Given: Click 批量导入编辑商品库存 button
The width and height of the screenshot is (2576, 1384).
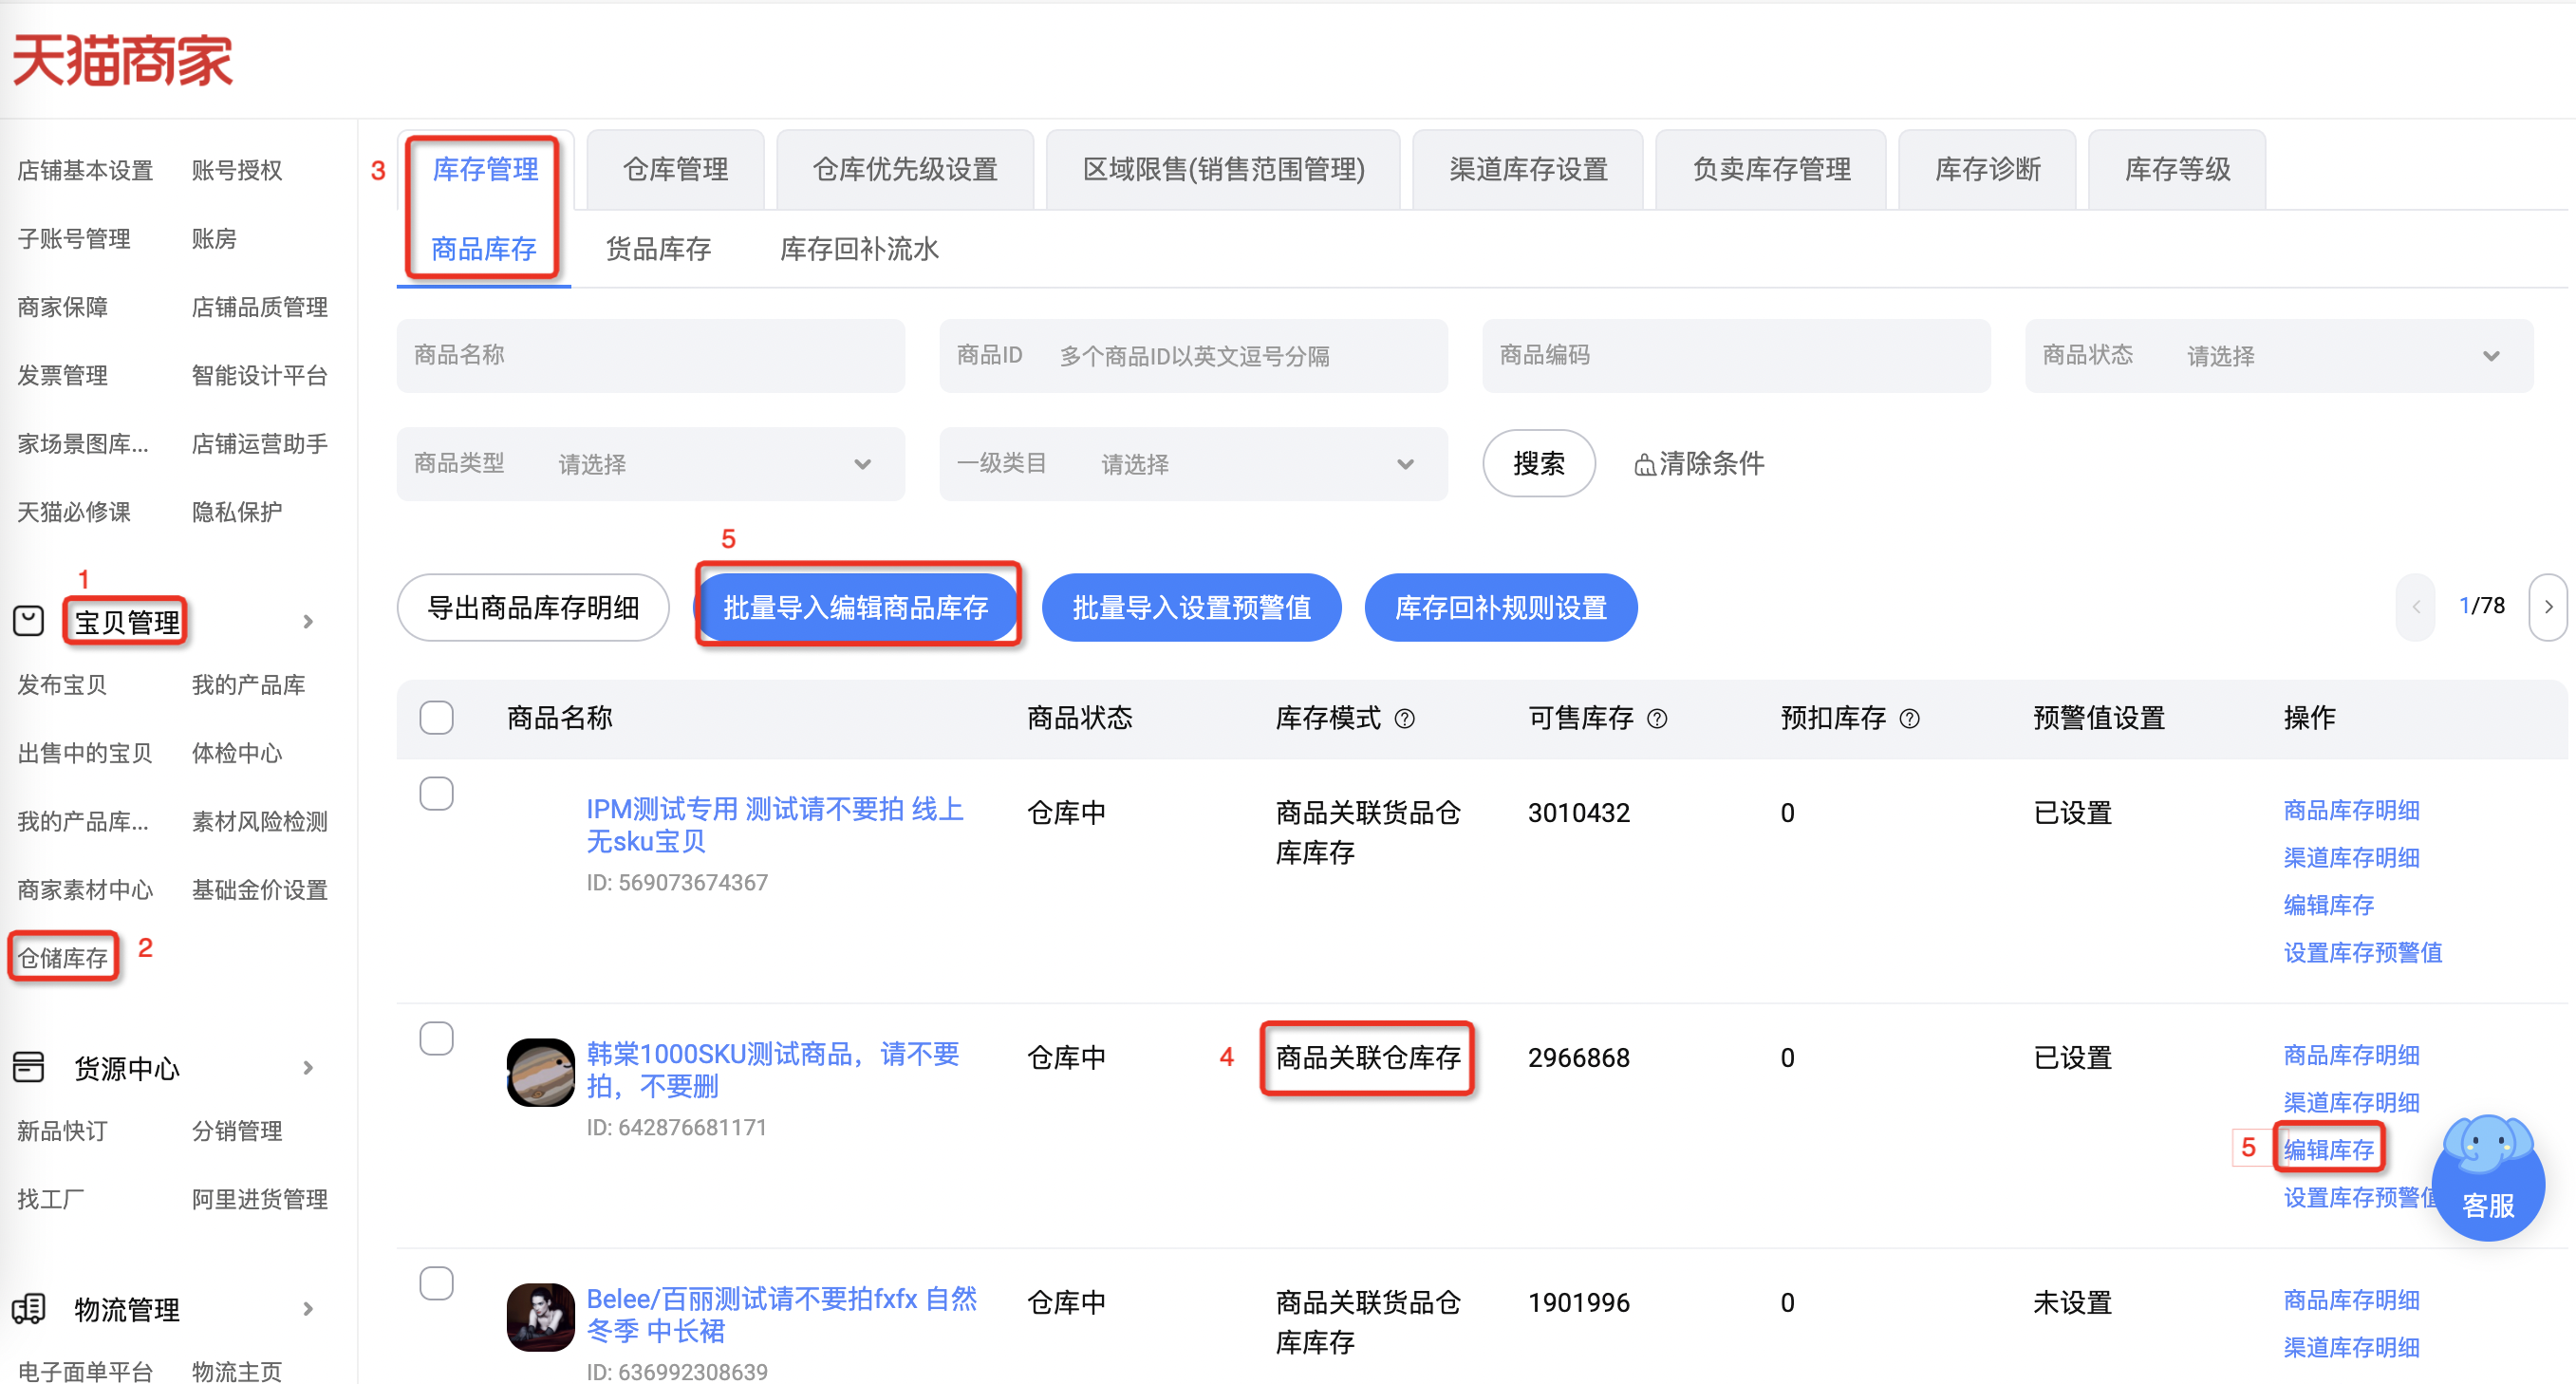Looking at the screenshot, I should [855, 607].
